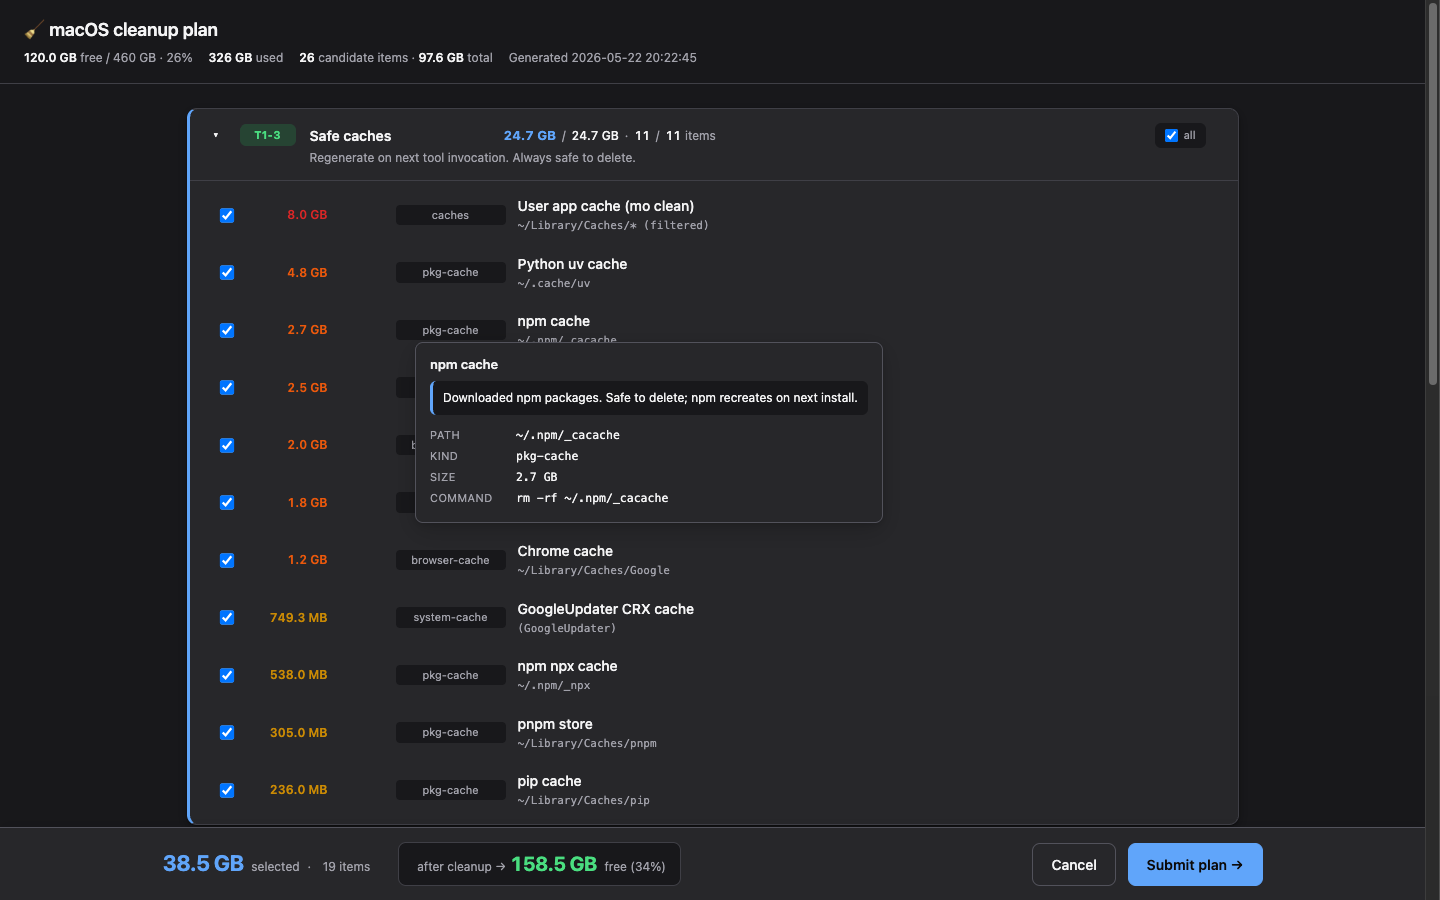Click the Submit plan button

1195,865
